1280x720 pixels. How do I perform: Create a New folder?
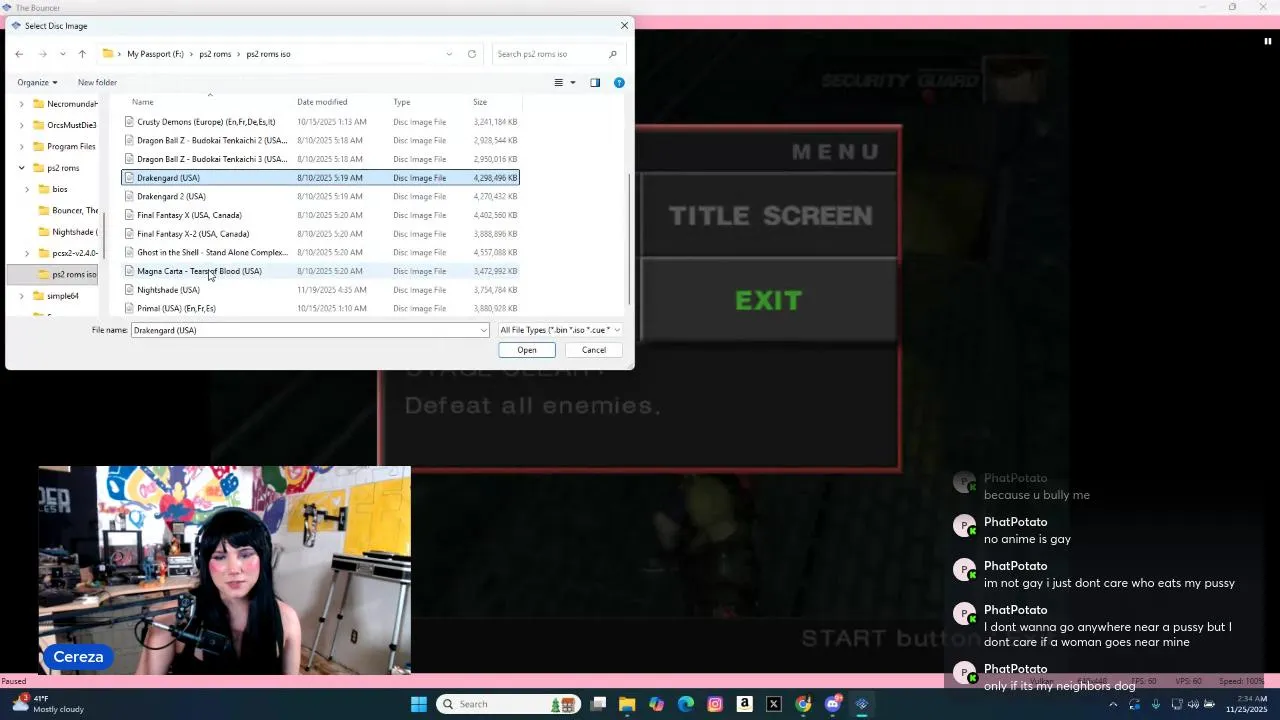point(97,83)
